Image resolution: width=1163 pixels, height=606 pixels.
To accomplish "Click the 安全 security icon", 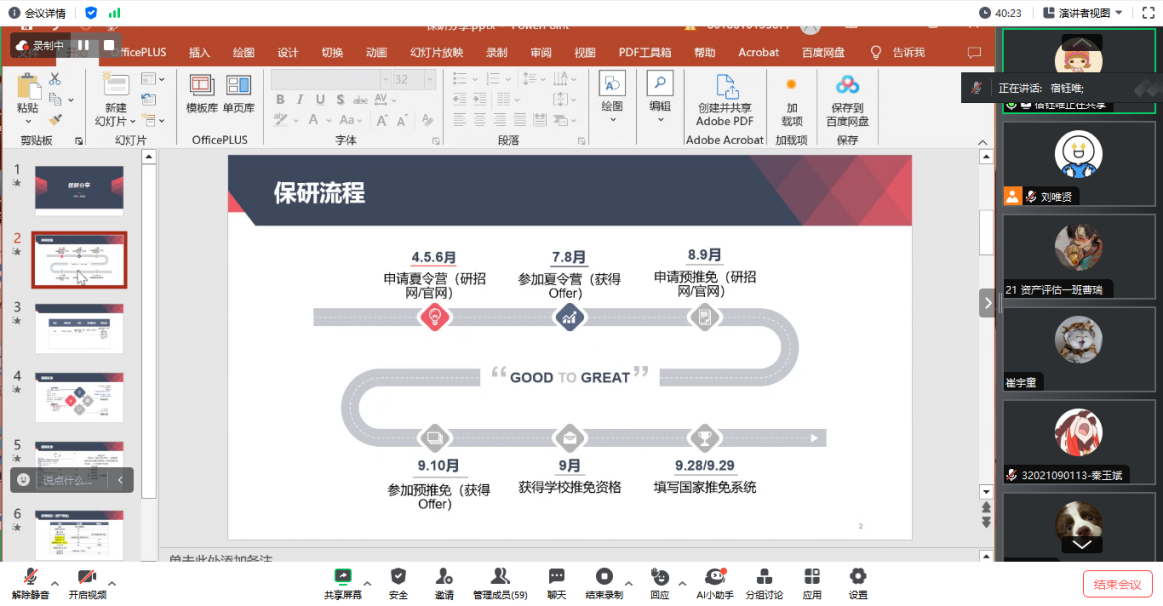I will click(398, 578).
